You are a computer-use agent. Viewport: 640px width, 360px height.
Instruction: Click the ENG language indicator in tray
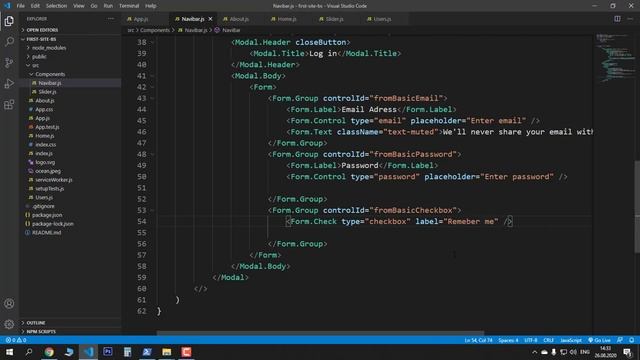click(x=585, y=352)
